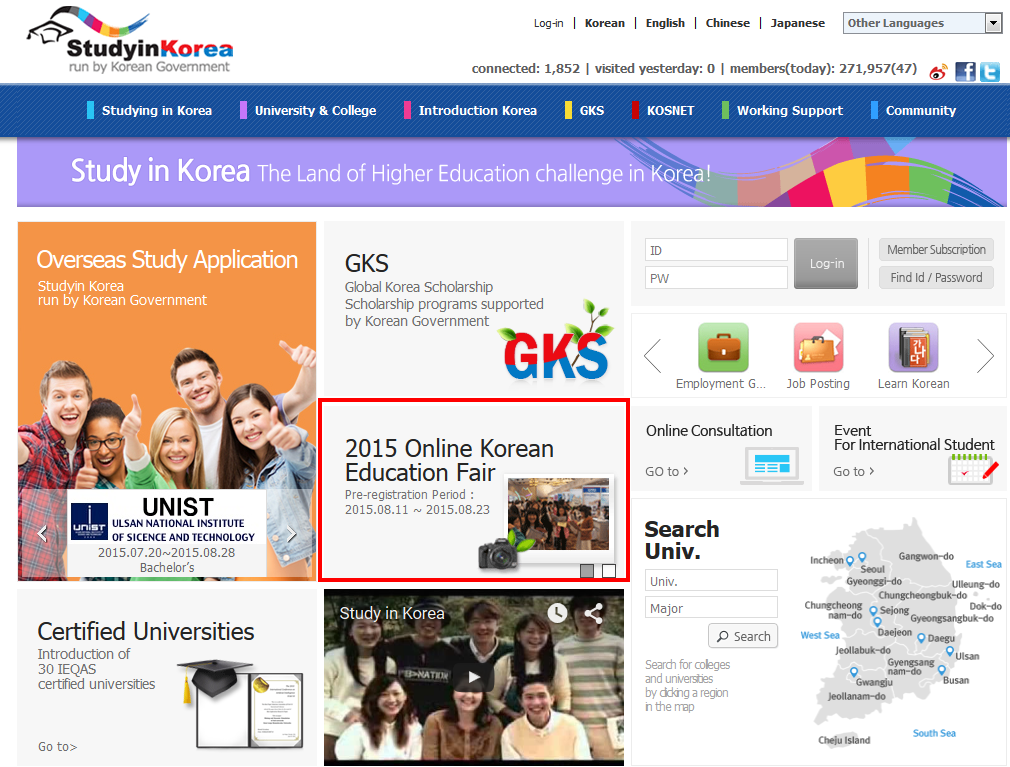This screenshot has width=1010, height=767.
Task: Open the Other Languages dropdown
Action: coord(922,23)
